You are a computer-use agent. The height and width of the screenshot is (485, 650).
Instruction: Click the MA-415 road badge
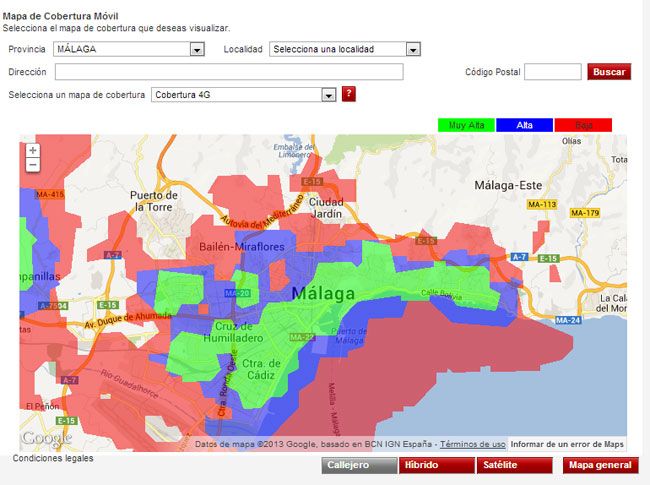(50, 194)
